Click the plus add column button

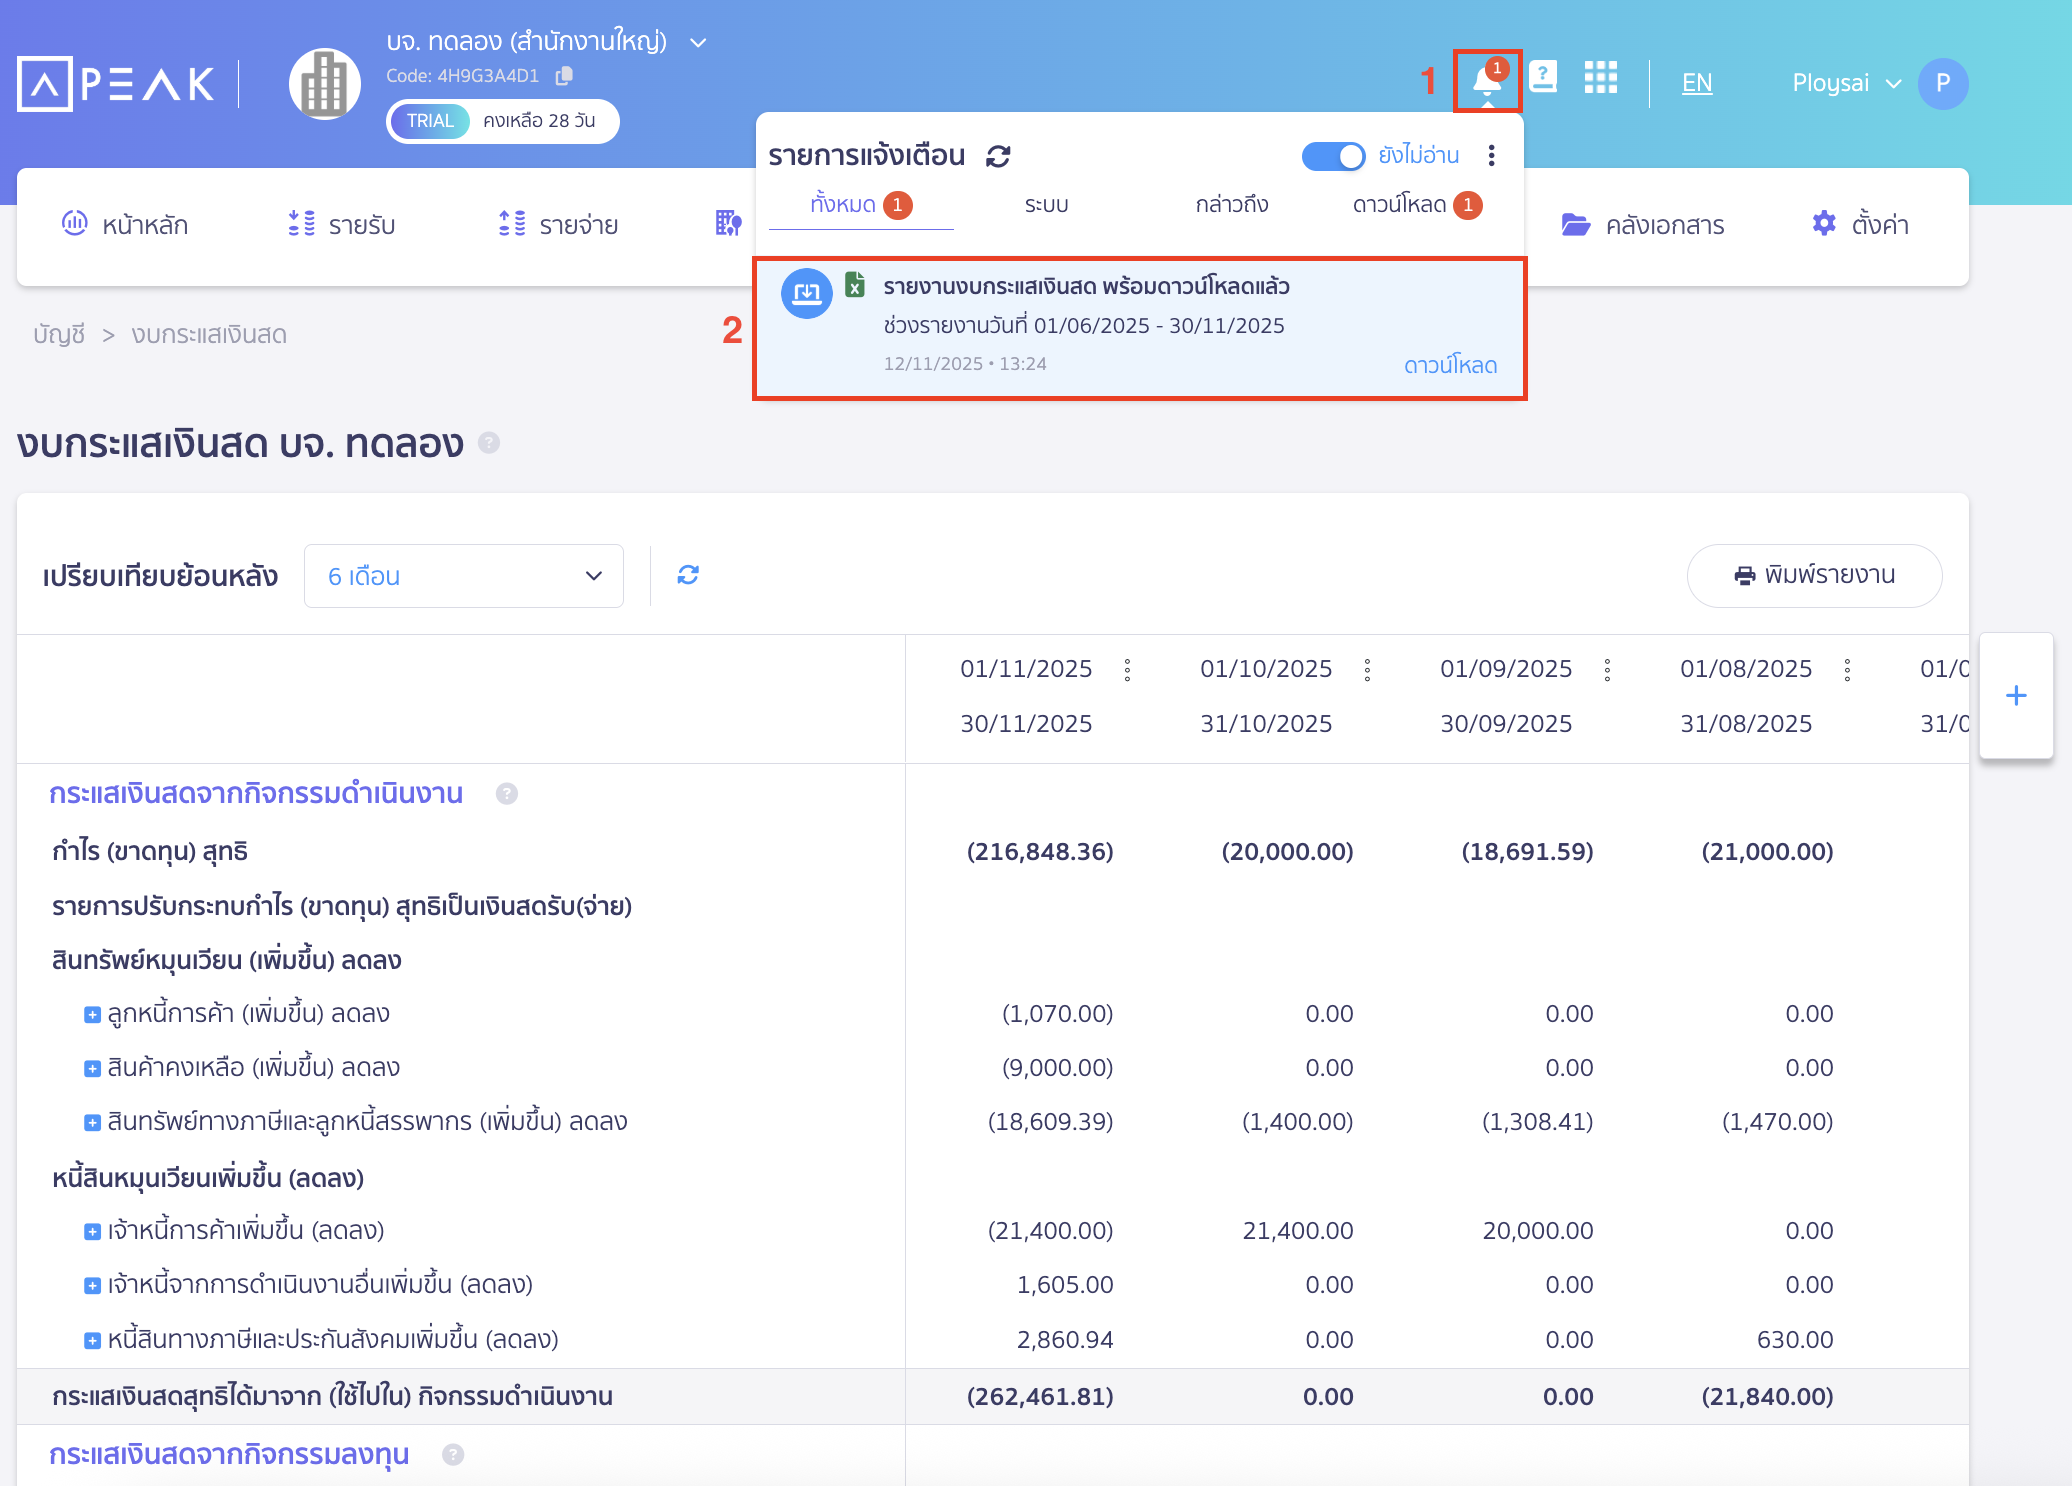pos(2016,696)
